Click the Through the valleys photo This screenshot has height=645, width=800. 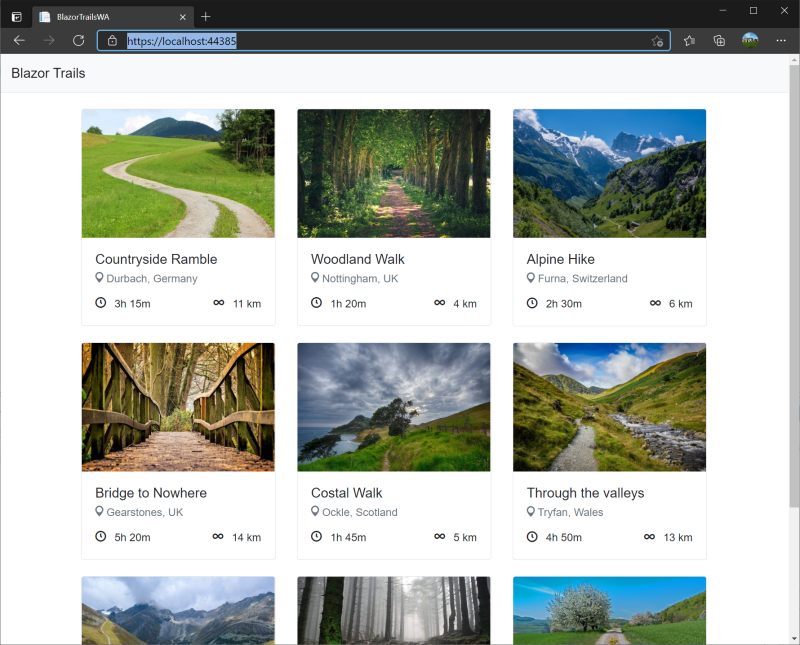[x=610, y=407]
